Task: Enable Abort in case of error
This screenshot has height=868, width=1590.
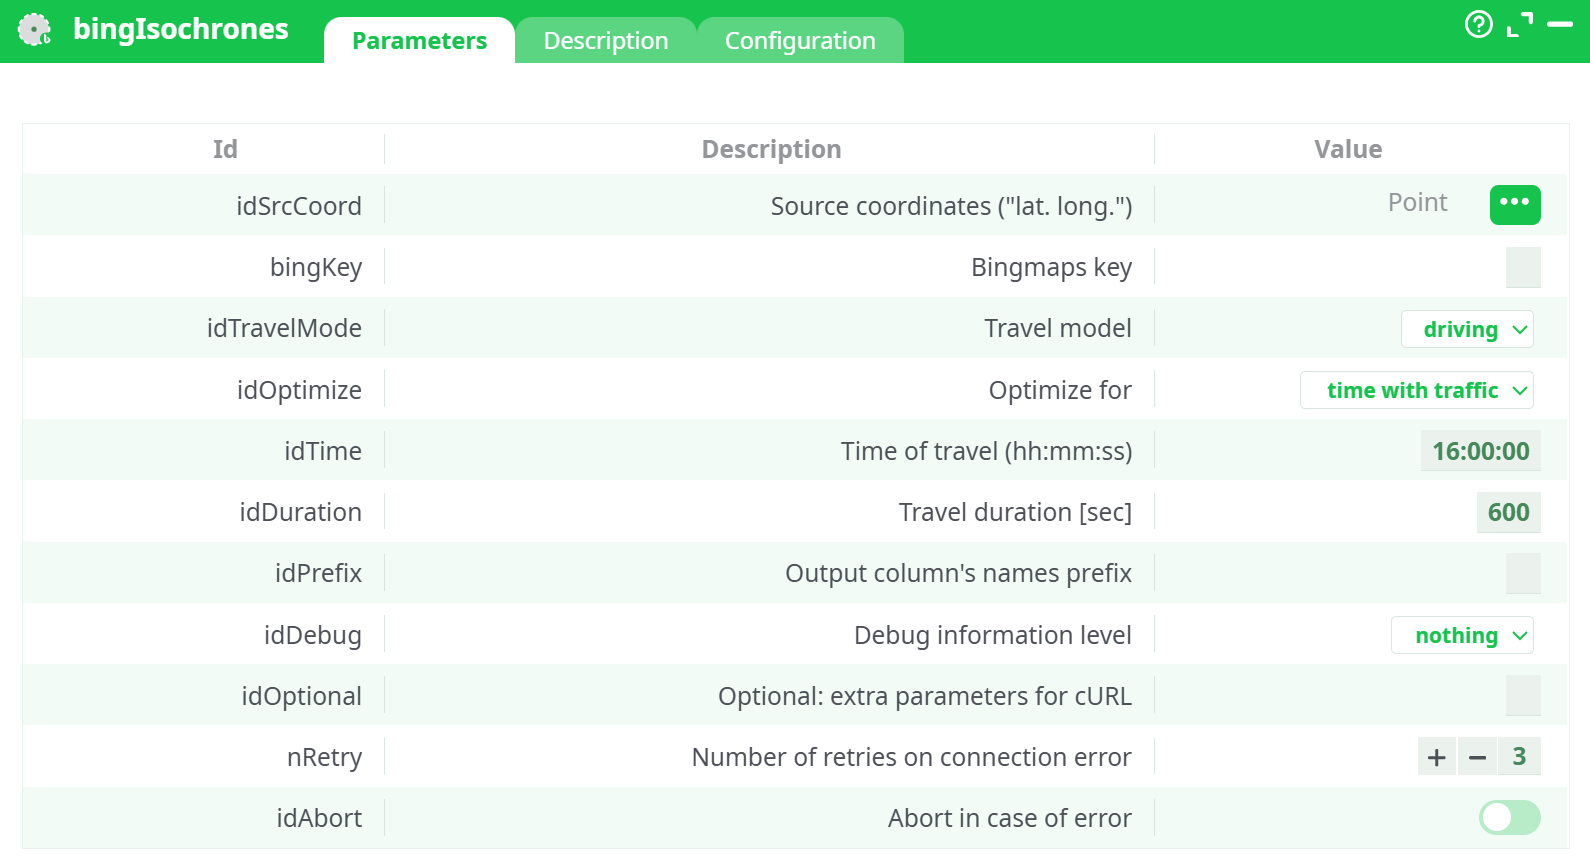Action: 1508,818
